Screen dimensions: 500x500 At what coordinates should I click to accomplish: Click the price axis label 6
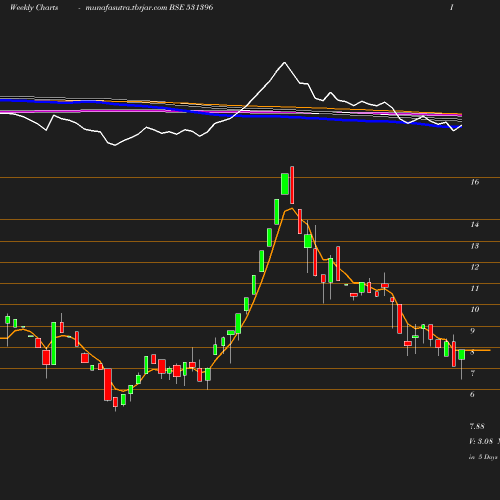pos(472,394)
